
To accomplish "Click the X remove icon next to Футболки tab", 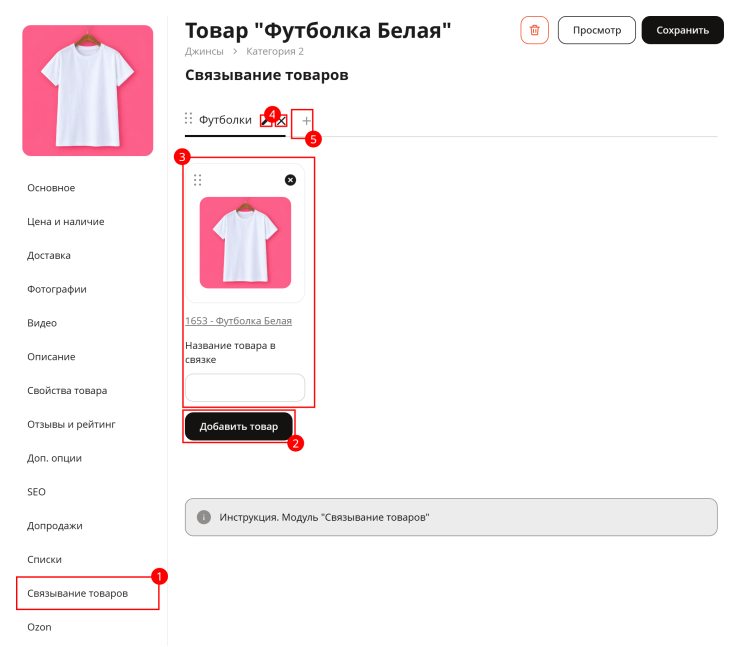I will point(281,121).
